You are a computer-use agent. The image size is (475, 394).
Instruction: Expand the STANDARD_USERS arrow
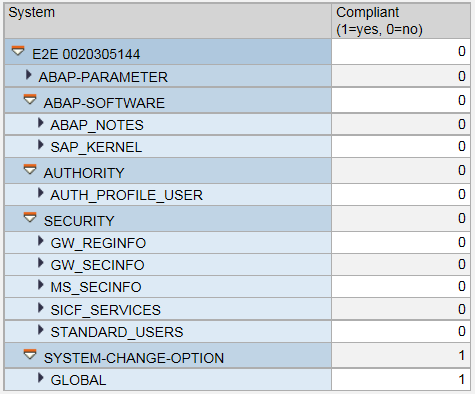(41, 330)
